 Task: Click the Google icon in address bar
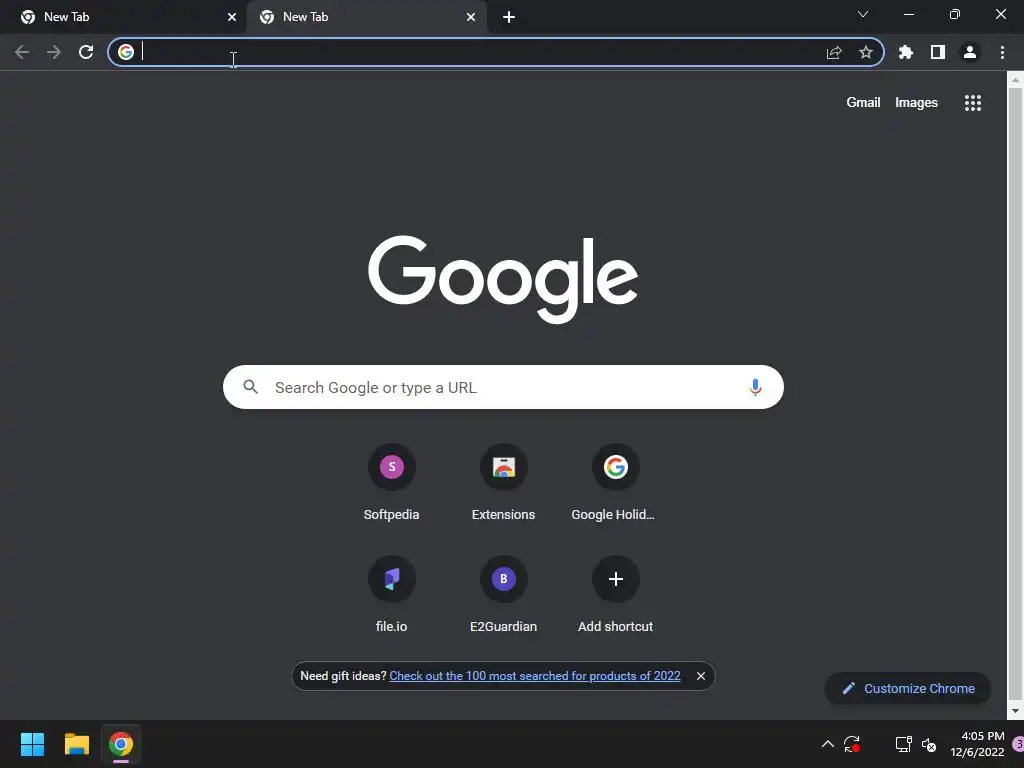pyautogui.click(x=126, y=52)
